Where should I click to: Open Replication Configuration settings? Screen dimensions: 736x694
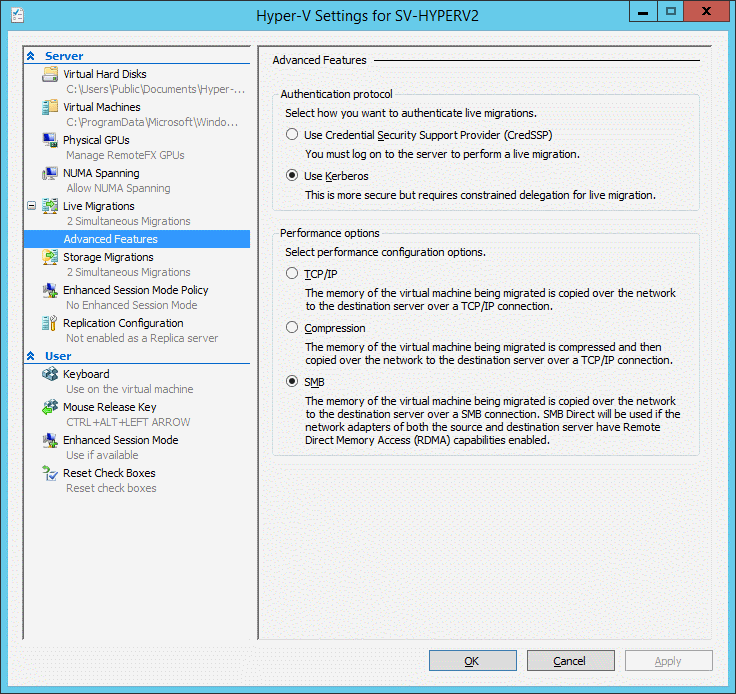pyautogui.click(x=123, y=323)
